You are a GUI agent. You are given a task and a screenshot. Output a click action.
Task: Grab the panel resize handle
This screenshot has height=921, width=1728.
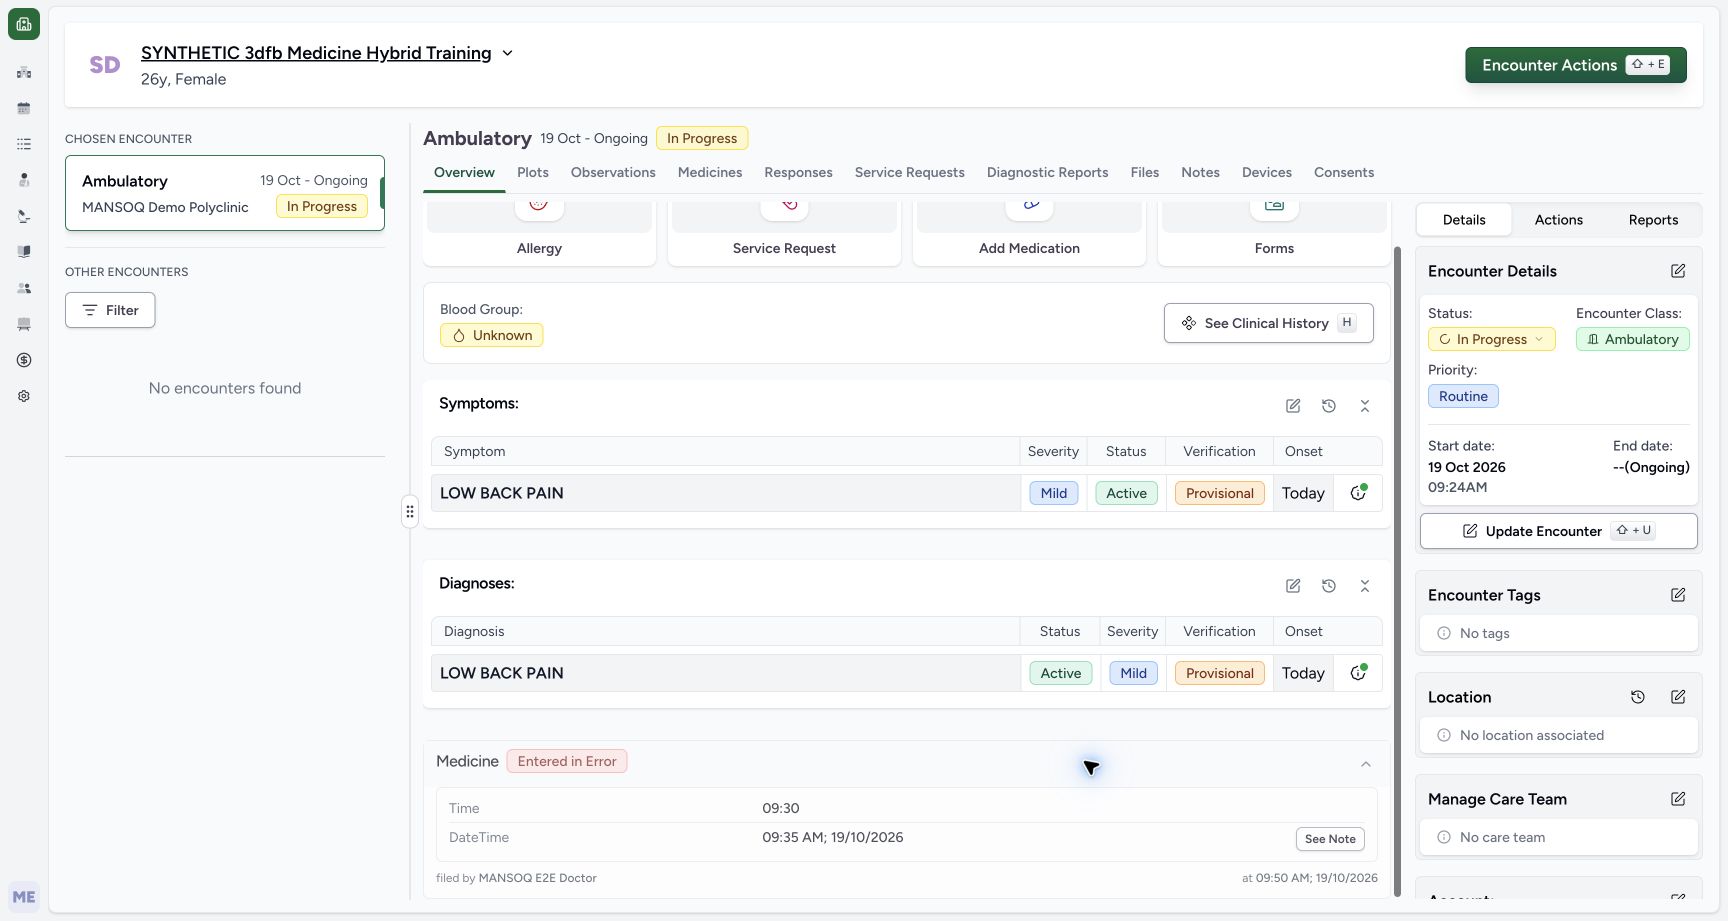410,511
